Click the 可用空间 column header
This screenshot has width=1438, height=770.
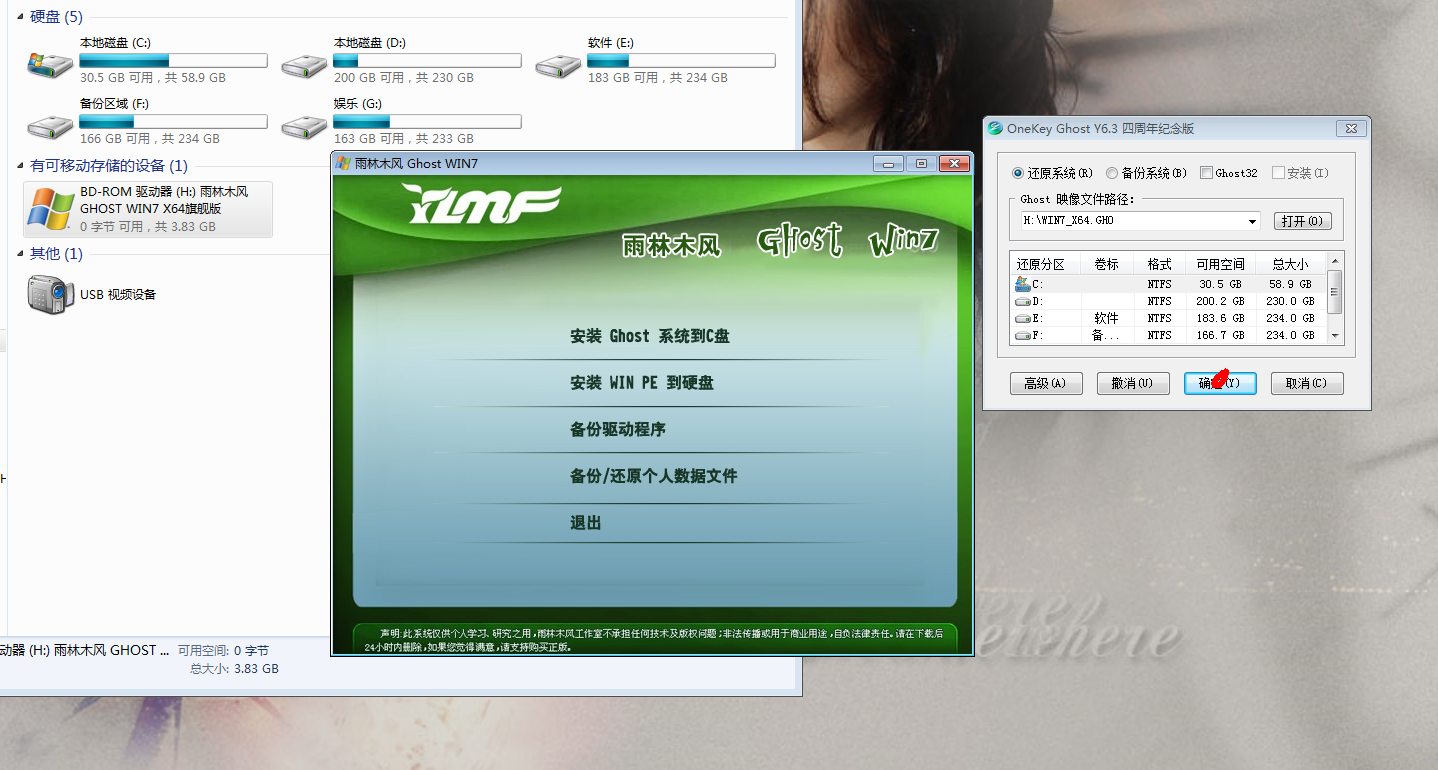[x=1220, y=264]
